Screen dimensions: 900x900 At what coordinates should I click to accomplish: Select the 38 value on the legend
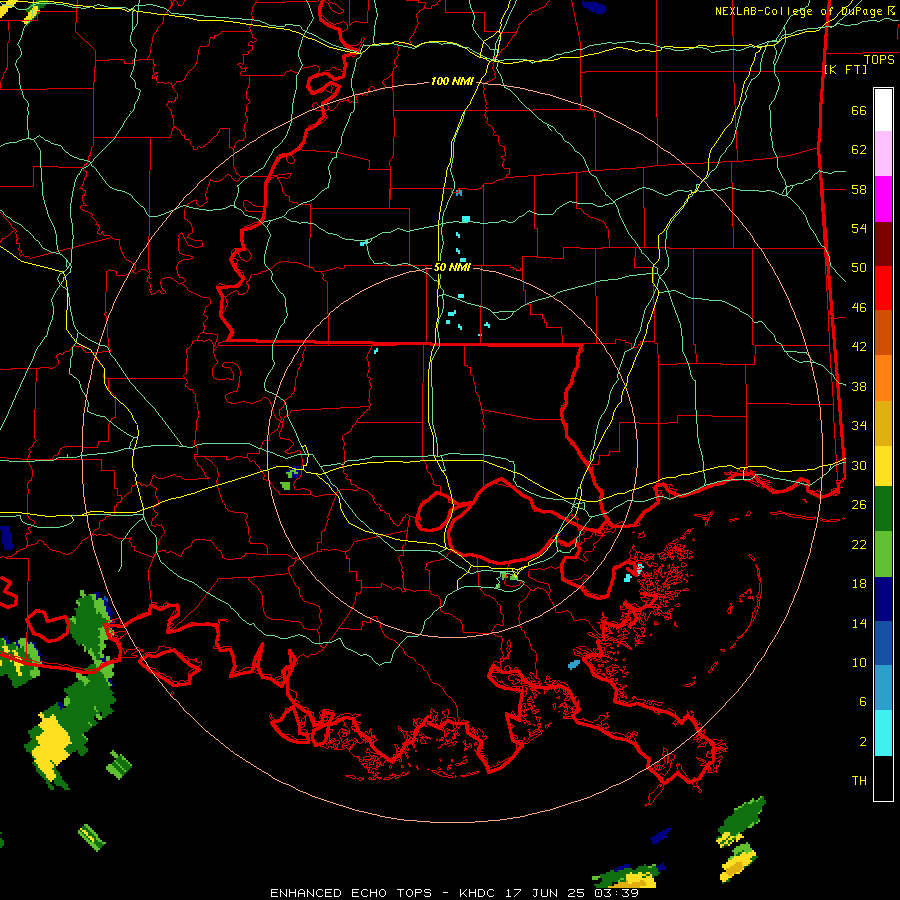point(859,386)
